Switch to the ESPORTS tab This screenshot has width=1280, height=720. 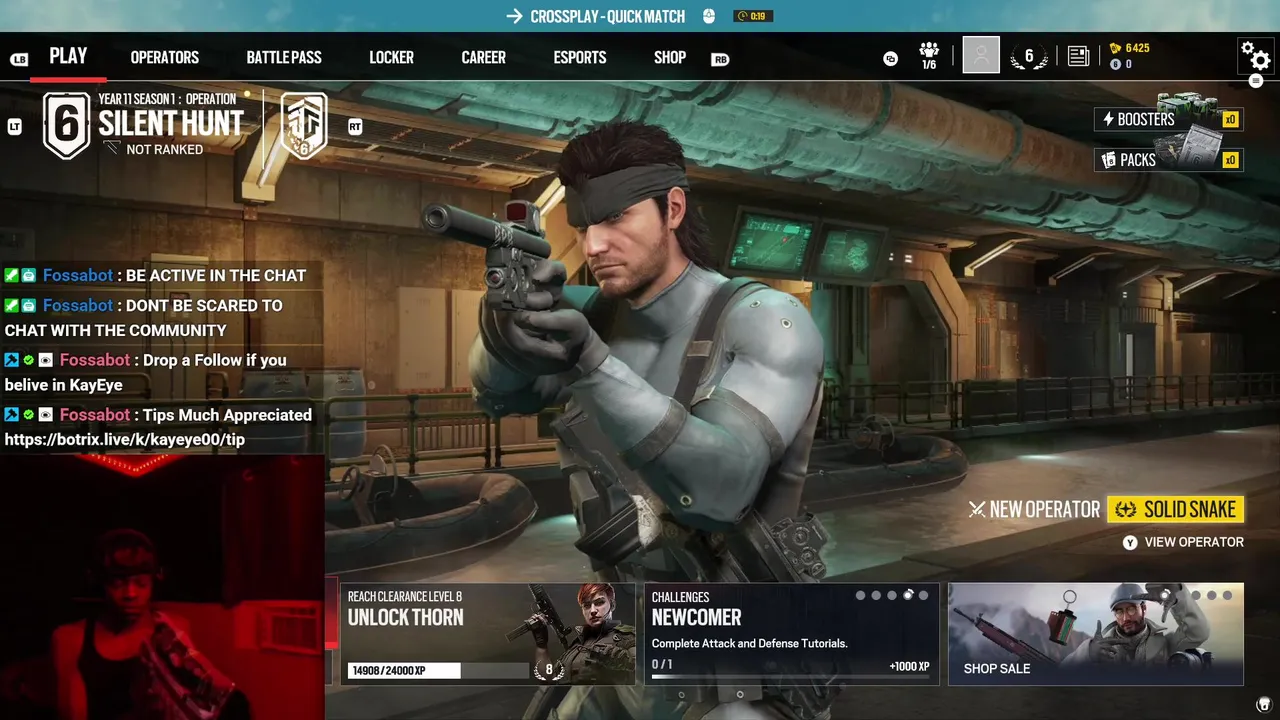point(580,57)
